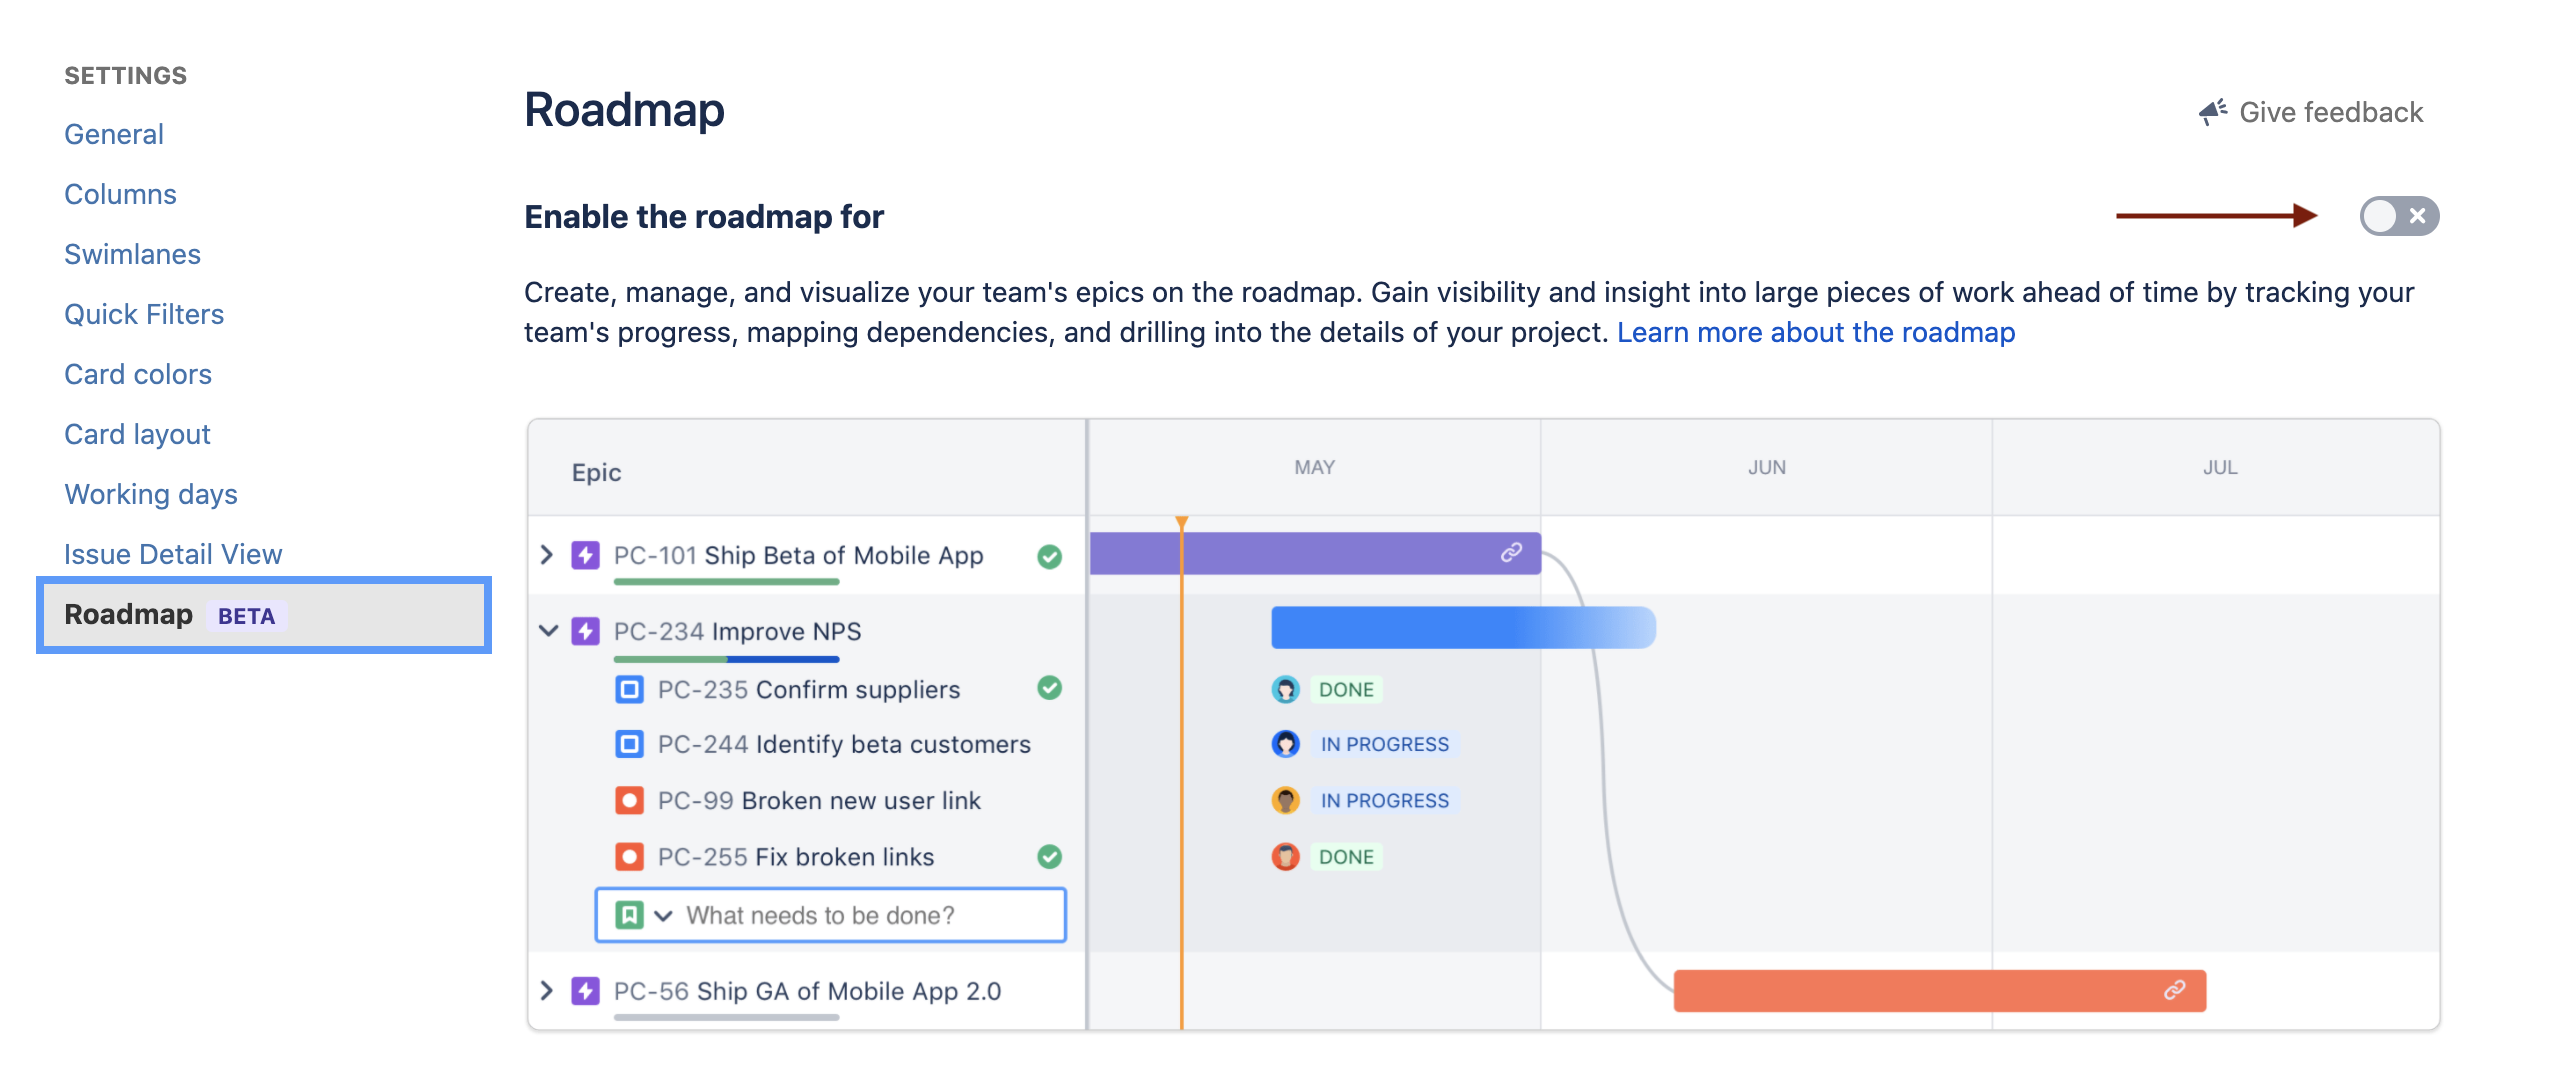Screen dimensions: 2554x1090
Task: Collapse the PC-234 Improve NPS epic
Action: click(x=548, y=631)
